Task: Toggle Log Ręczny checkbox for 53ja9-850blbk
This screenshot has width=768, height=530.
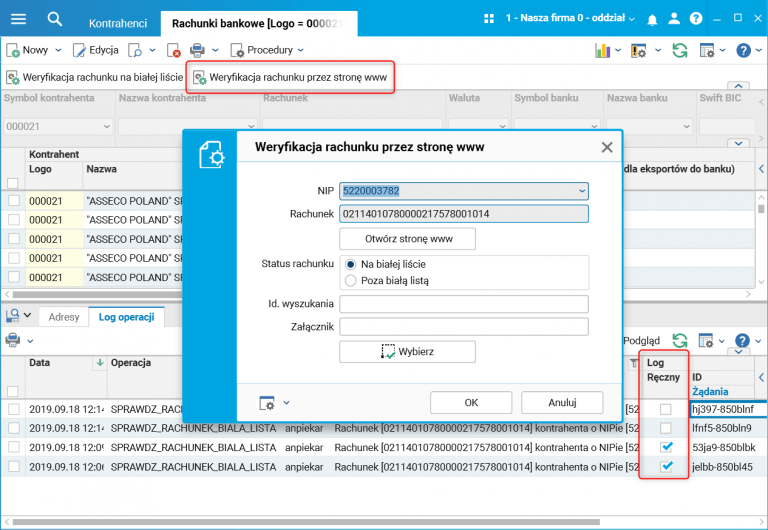Action: click(665, 447)
